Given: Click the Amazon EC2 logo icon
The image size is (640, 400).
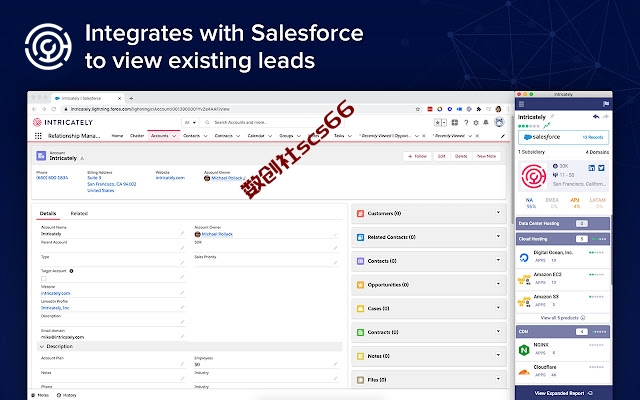Looking at the screenshot, I should point(524,280).
